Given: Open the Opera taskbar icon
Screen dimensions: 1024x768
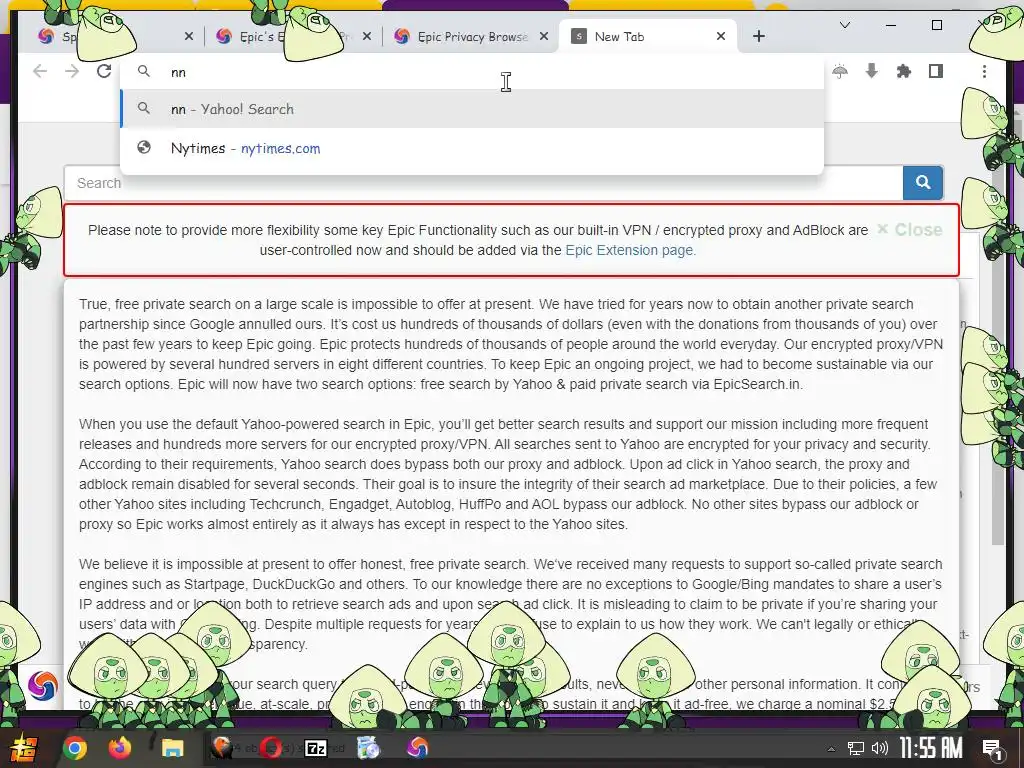Looking at the screenshot, I should (270, 748).
